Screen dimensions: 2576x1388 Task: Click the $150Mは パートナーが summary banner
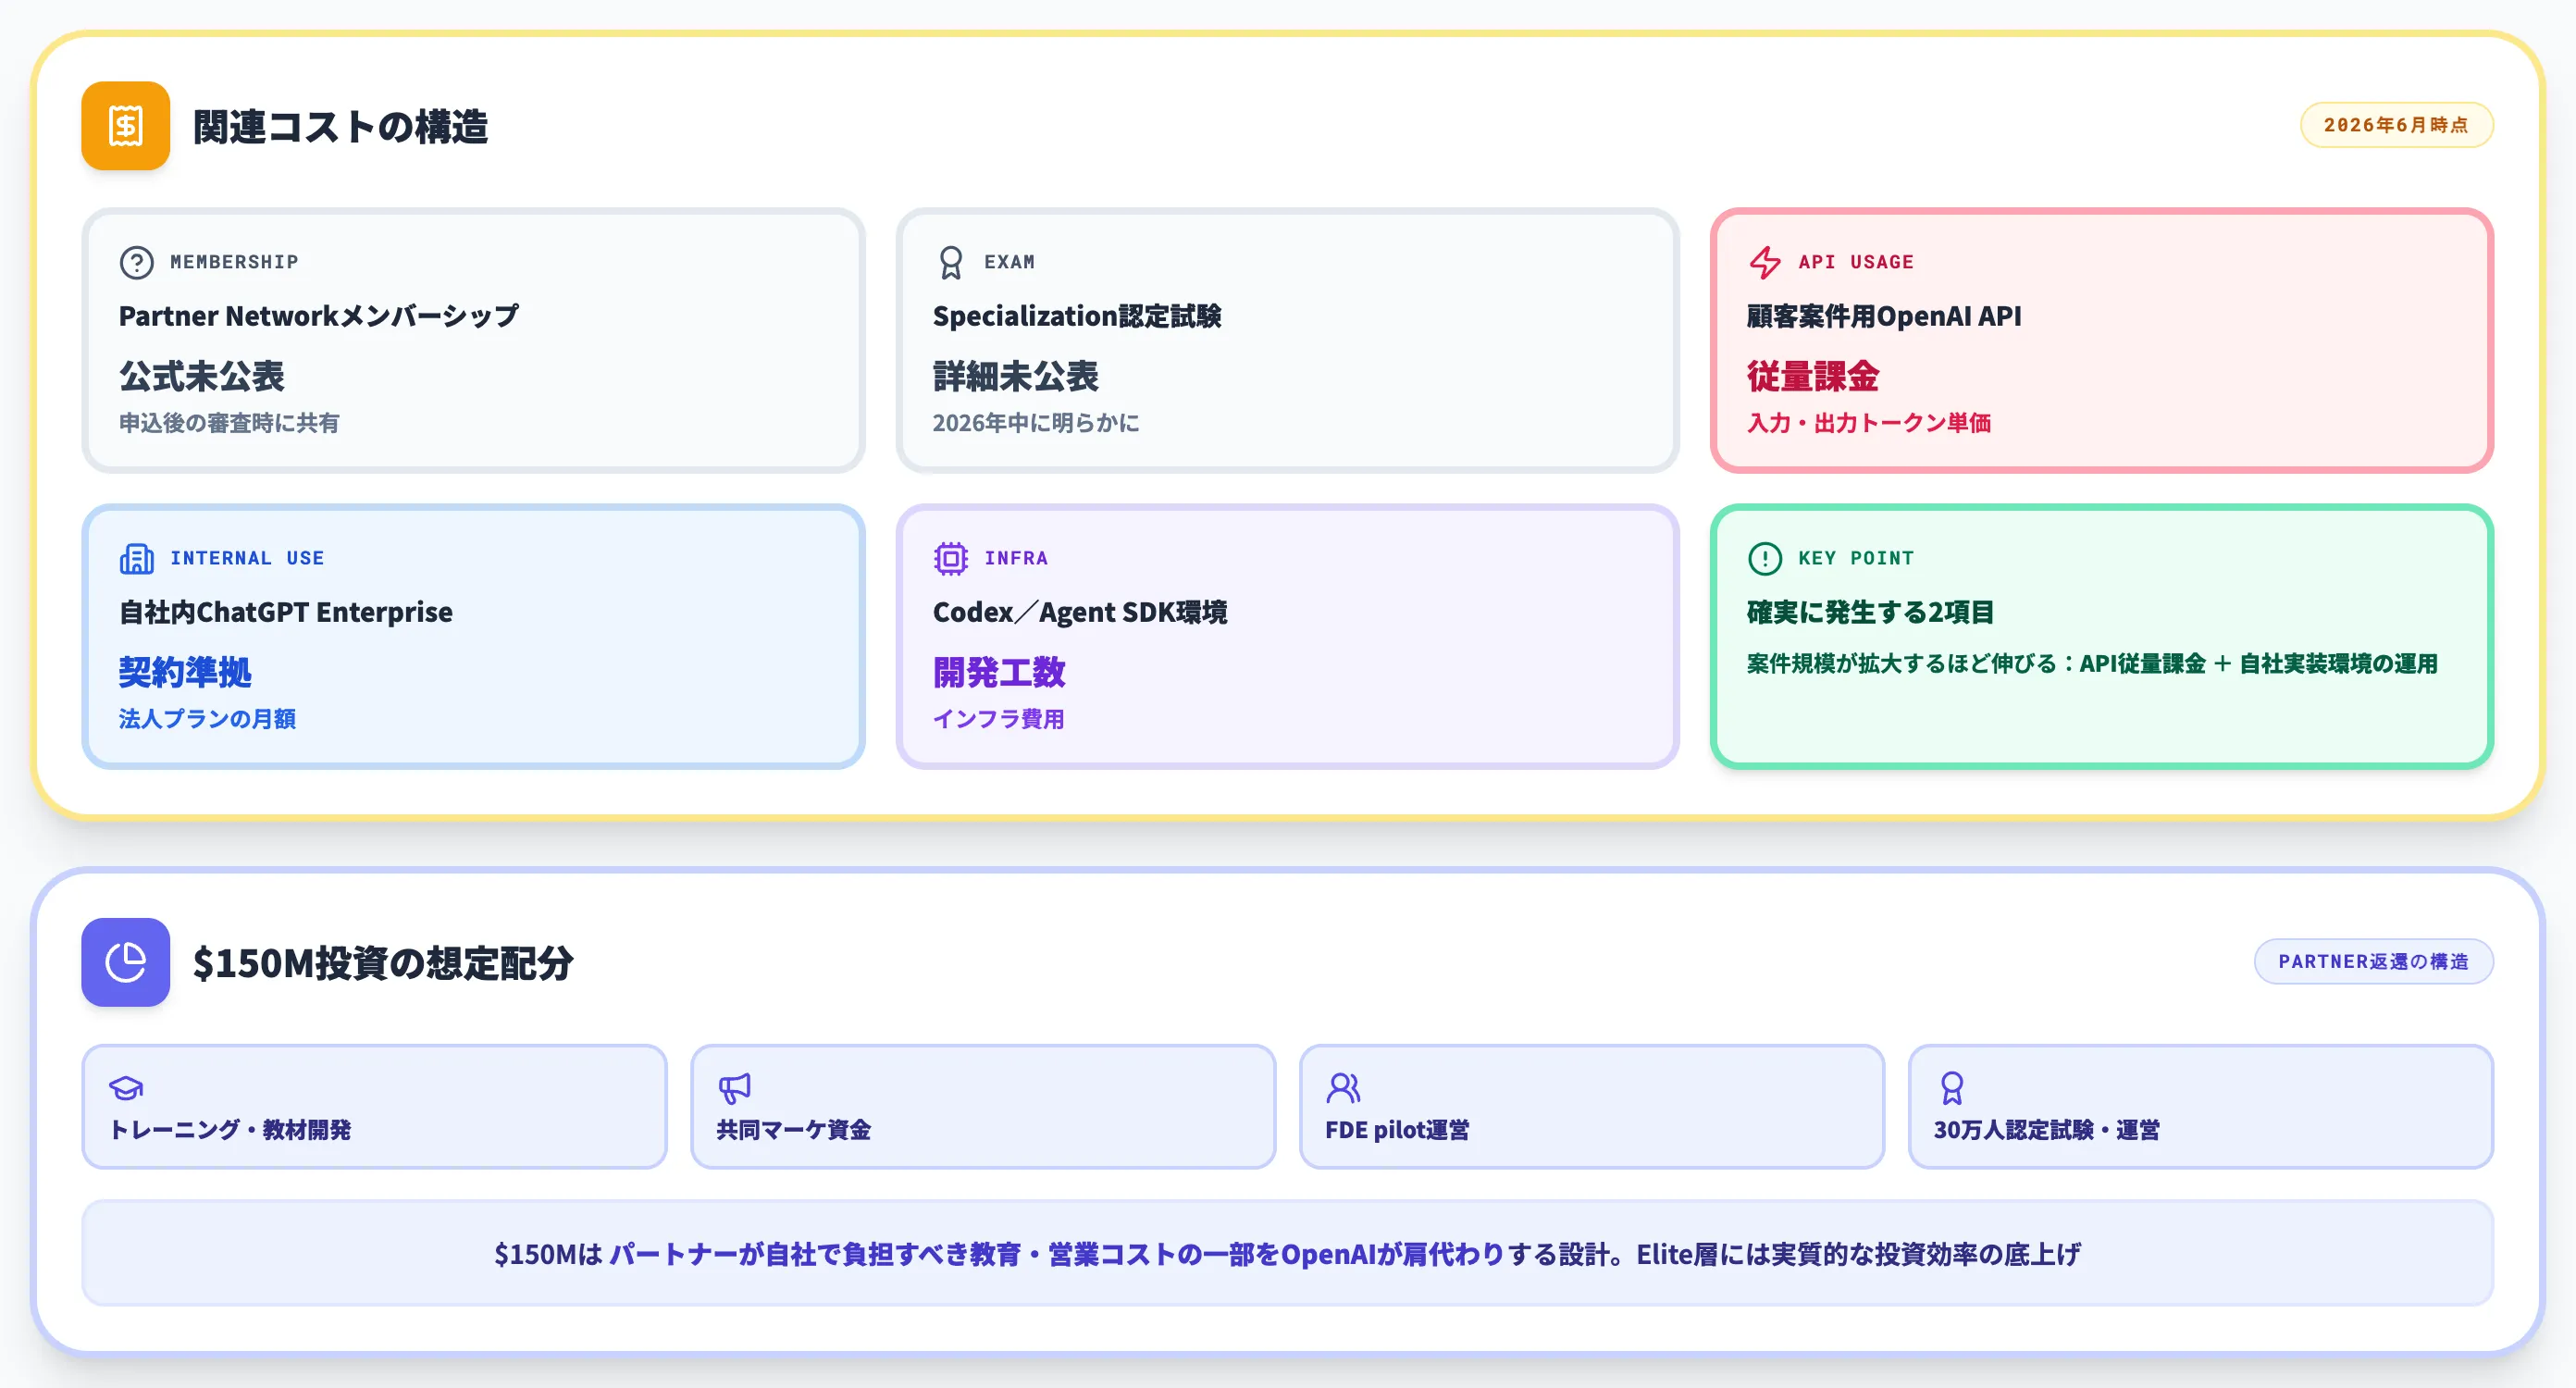point(1287,1253)
